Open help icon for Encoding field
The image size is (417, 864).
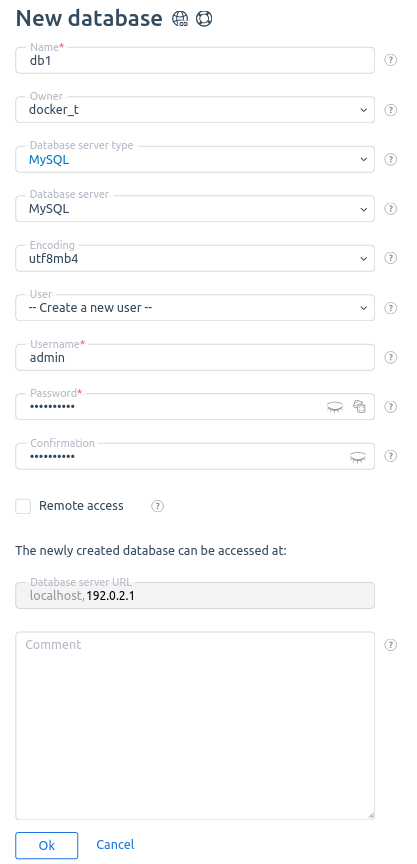[x=391, y=258]
